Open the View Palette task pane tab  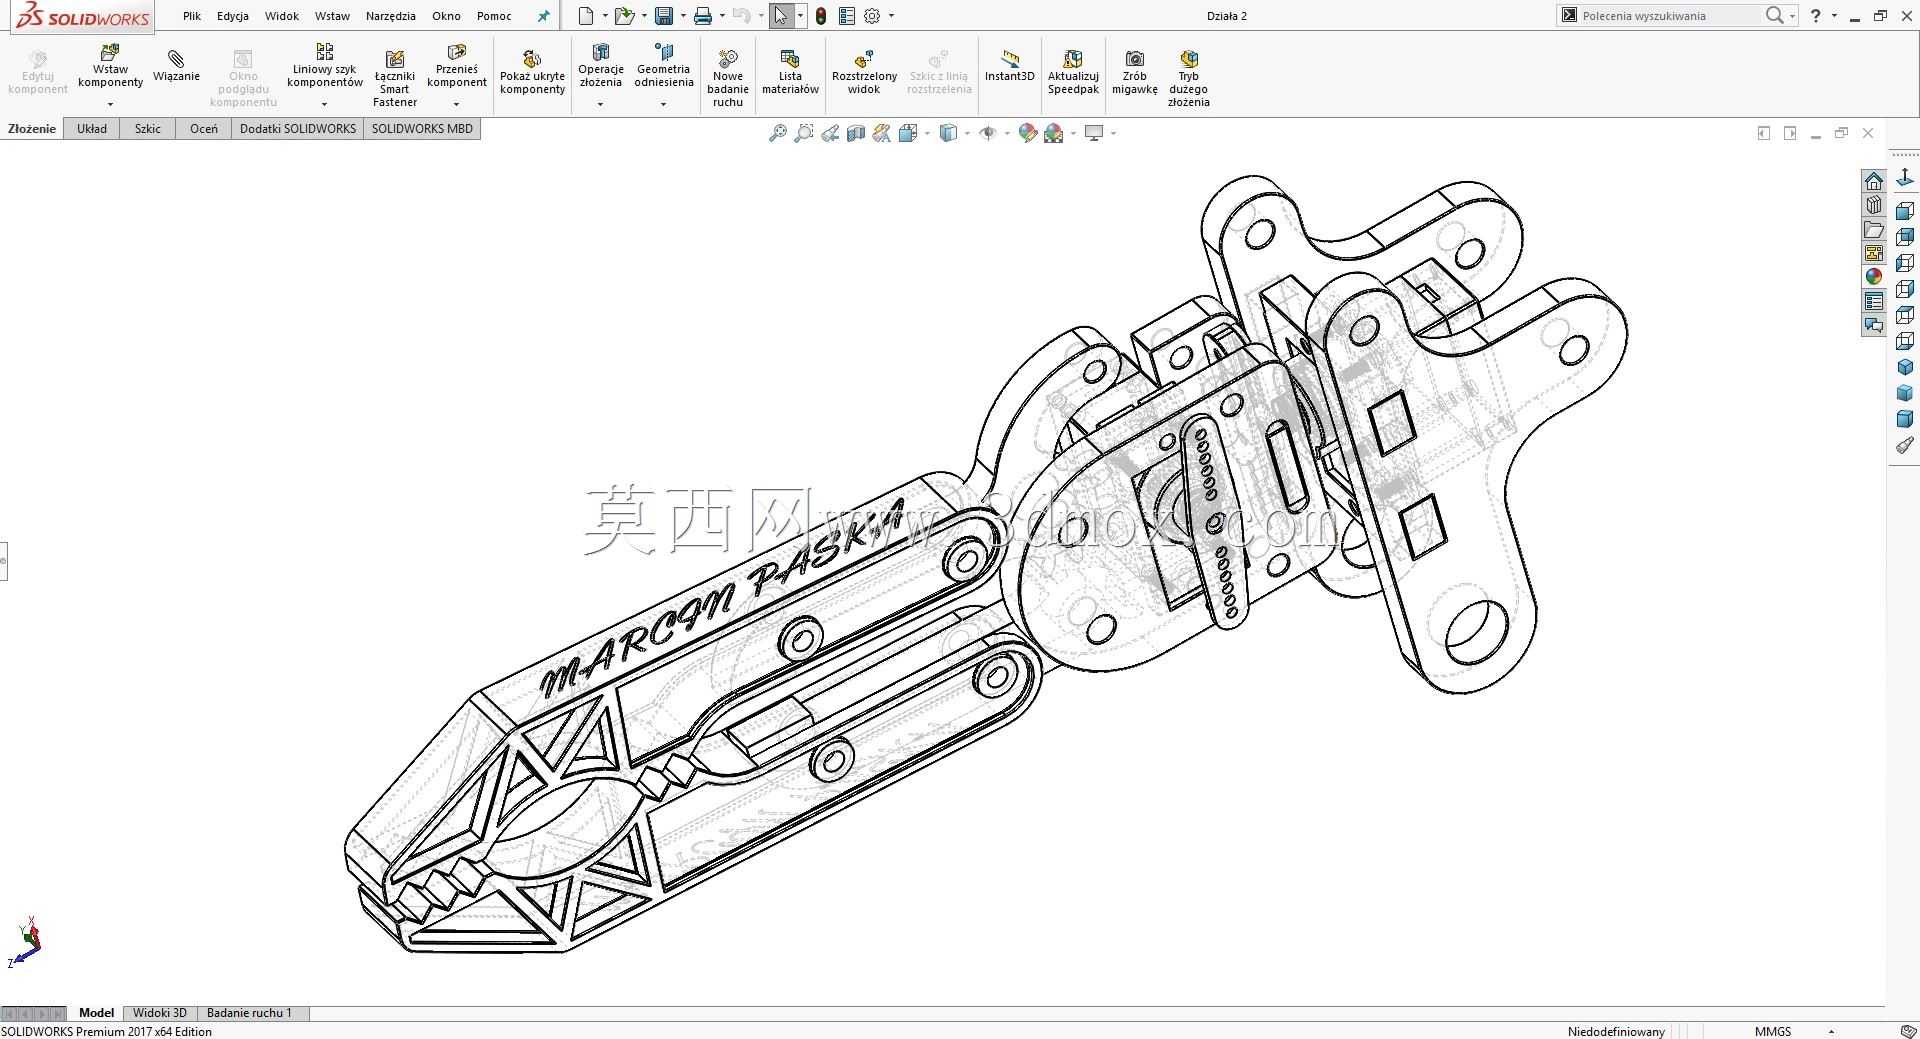pos(1873,253)
